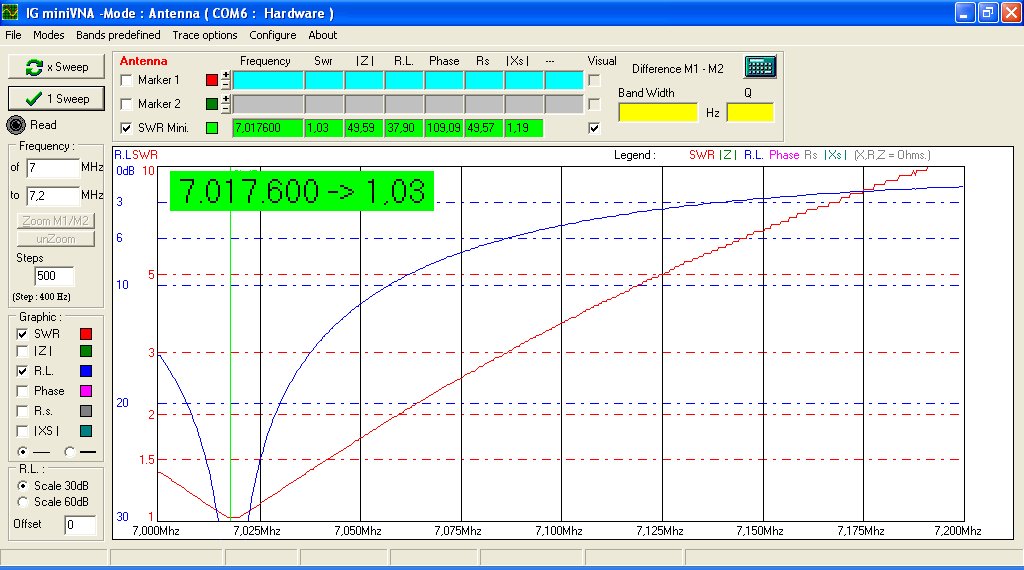Select thin line style radio button

click(x=23, y=451)
